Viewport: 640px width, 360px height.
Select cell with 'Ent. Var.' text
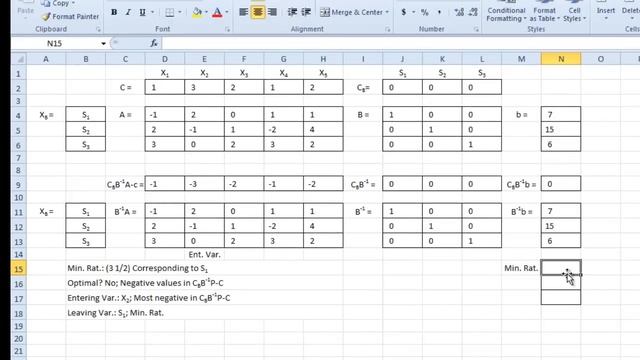pyautogui.click(x=204, y=254)
